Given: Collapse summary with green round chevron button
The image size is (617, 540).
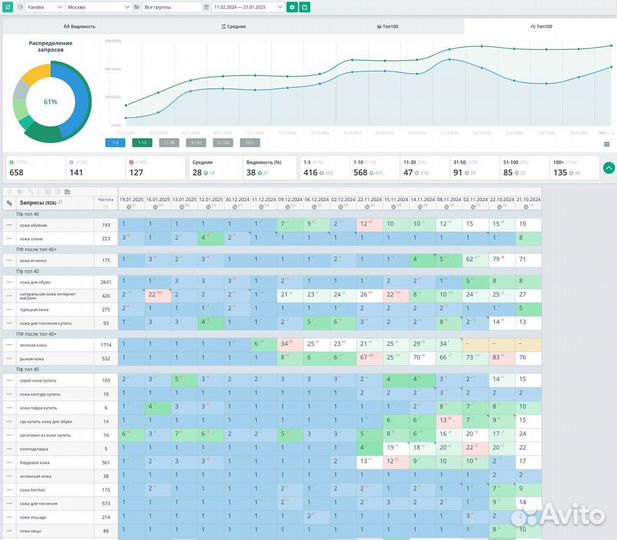Looking at the screenshot, I should tap(608, 168).
